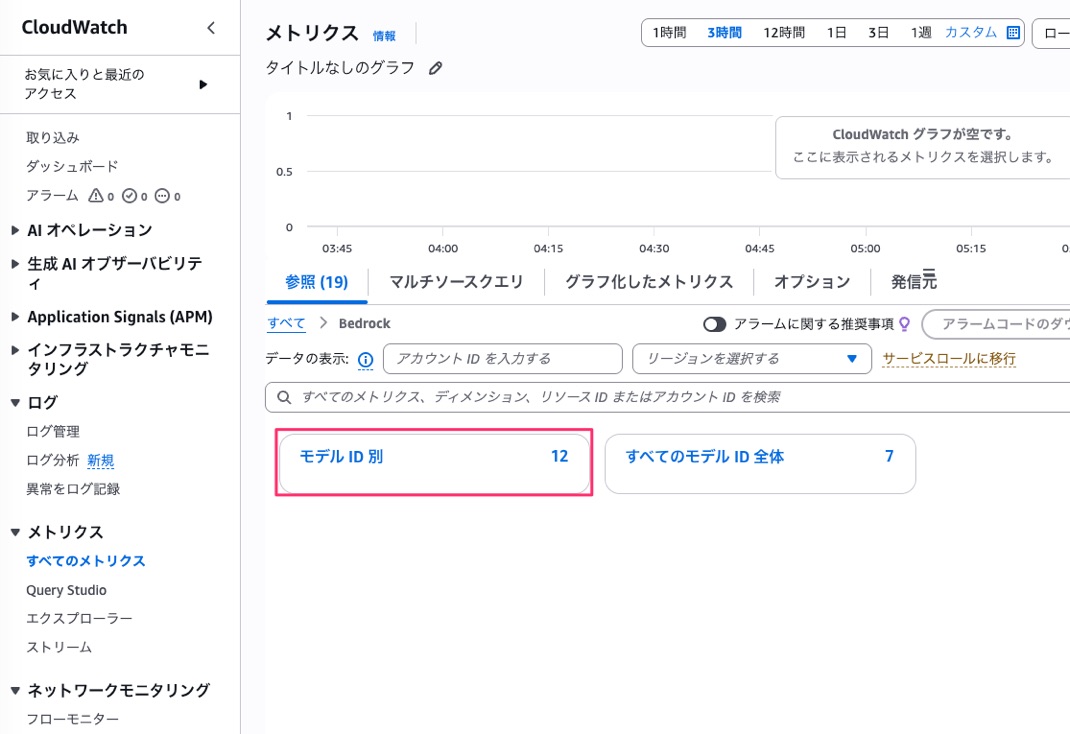Expand the AI オペレーション section
Viewport: 1070px width, 734px height.
15,231
